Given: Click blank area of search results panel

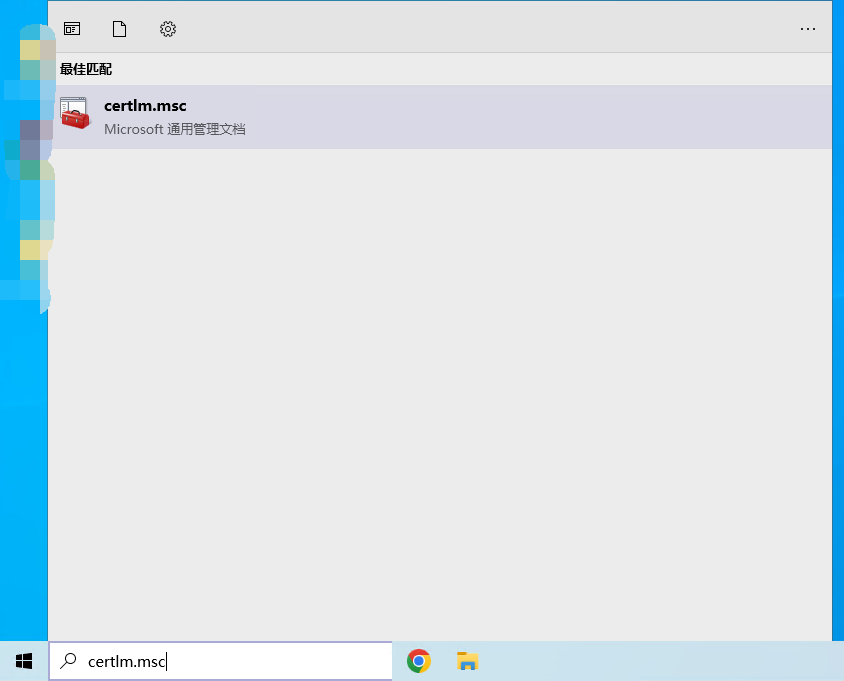Looking at the screenshot, I should 440,400.
